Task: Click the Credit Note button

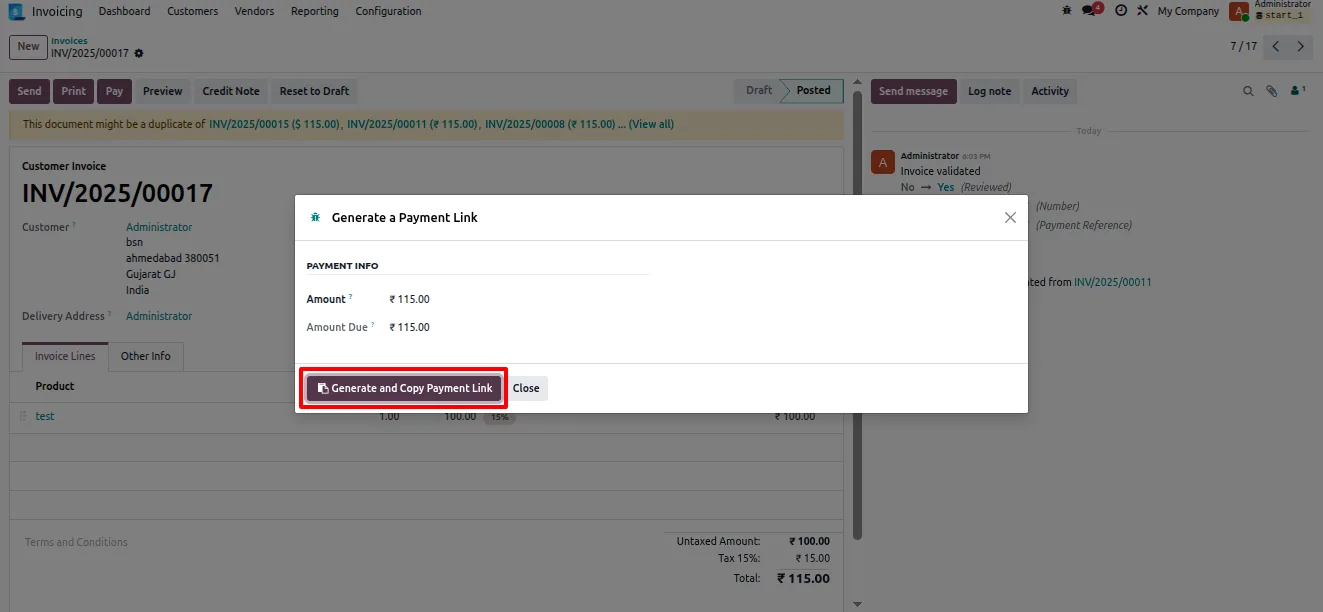Action: pyautogui.click(x=231, y=91)
